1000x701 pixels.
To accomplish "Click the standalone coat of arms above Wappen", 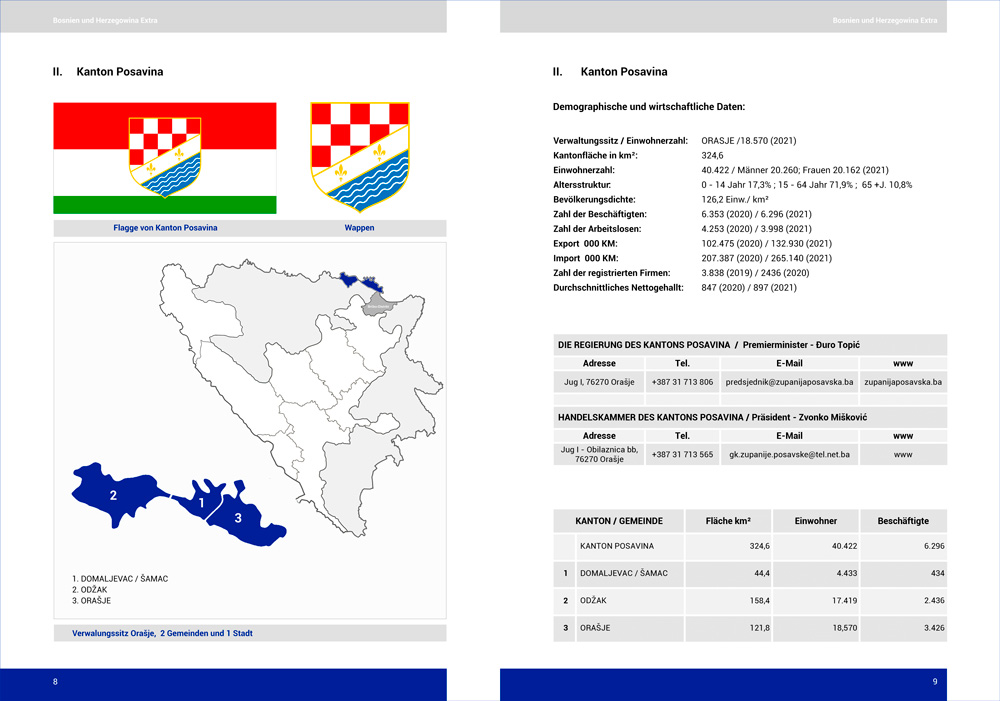I will [359, 157].
